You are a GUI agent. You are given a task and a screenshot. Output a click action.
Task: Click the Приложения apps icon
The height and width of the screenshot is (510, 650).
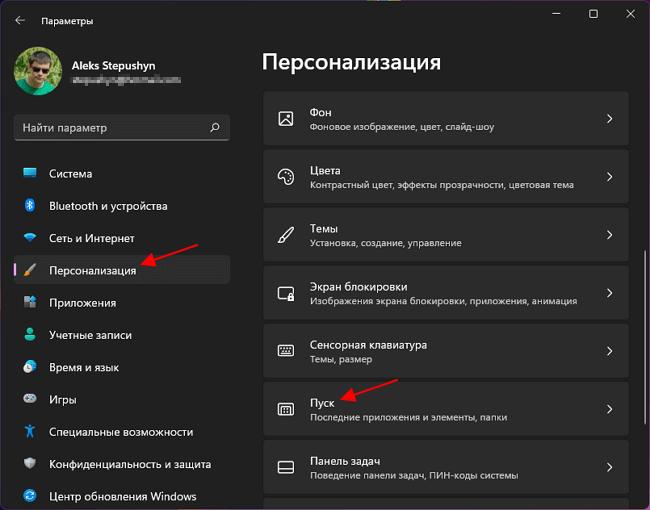point(30,302)
